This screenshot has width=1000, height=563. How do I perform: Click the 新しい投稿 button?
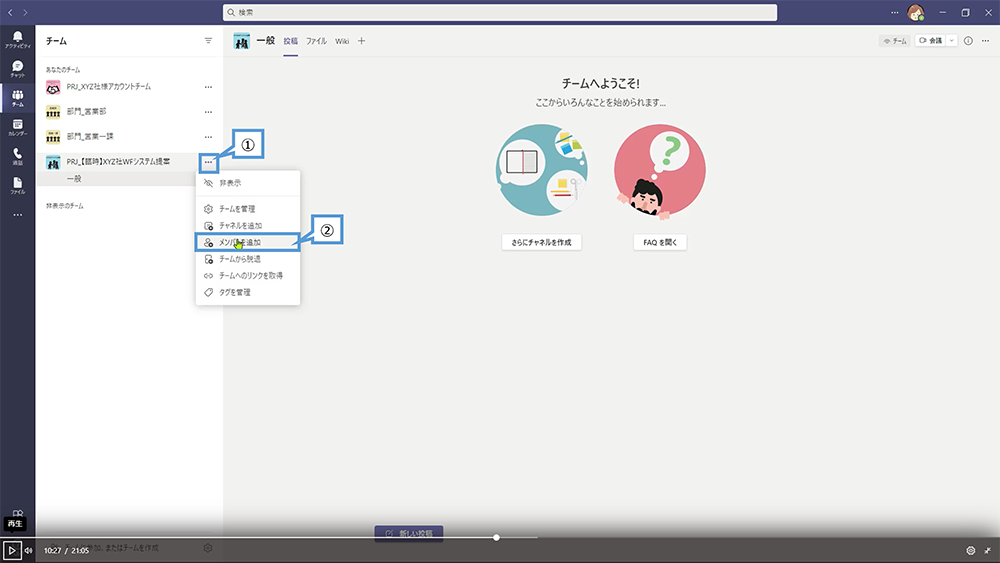pos(409,533)
